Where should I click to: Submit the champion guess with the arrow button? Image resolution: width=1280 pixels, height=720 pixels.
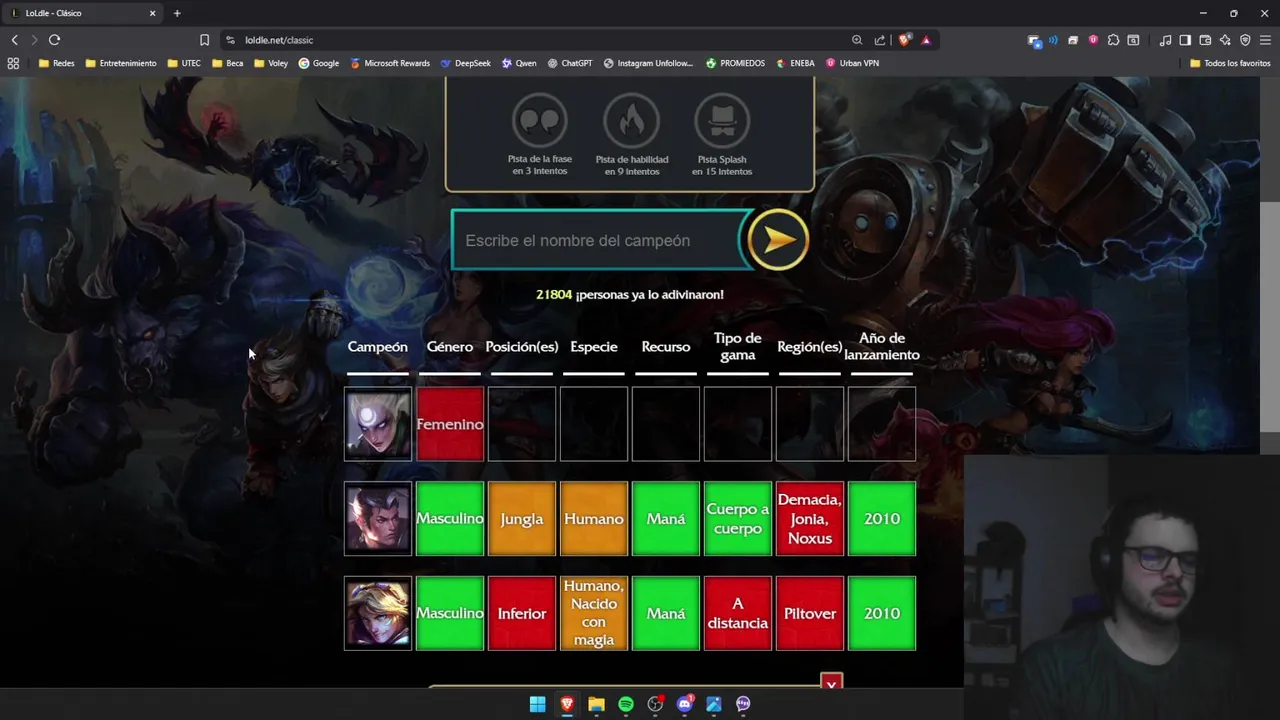[778, 240]
